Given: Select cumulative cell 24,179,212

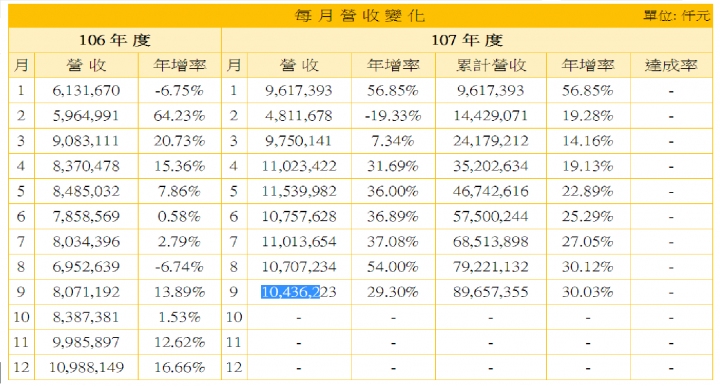Looking at the screenshot, I should click(x=491, y=141).
